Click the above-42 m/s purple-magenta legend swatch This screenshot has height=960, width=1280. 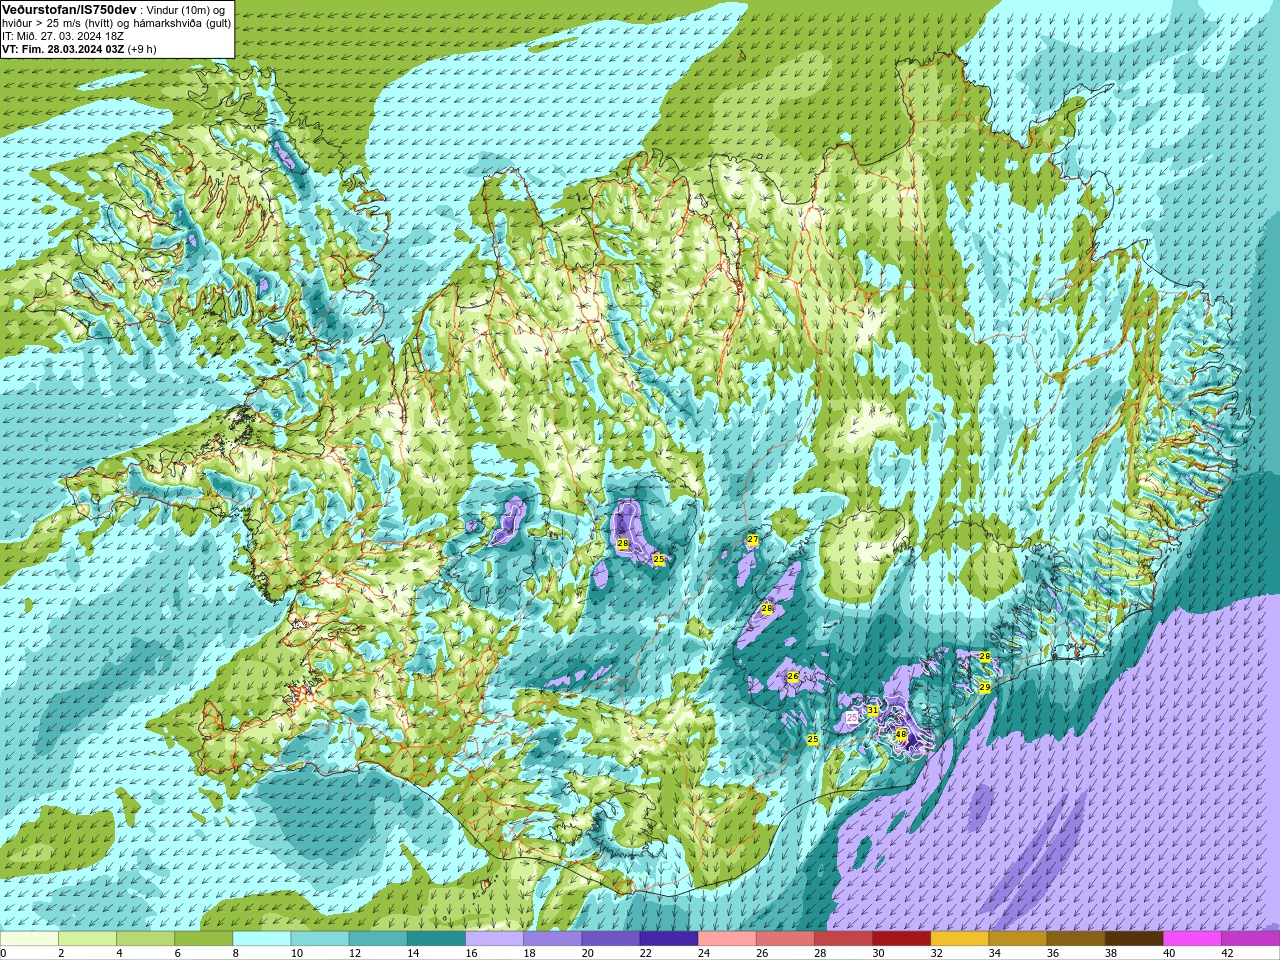point(1249,939)
